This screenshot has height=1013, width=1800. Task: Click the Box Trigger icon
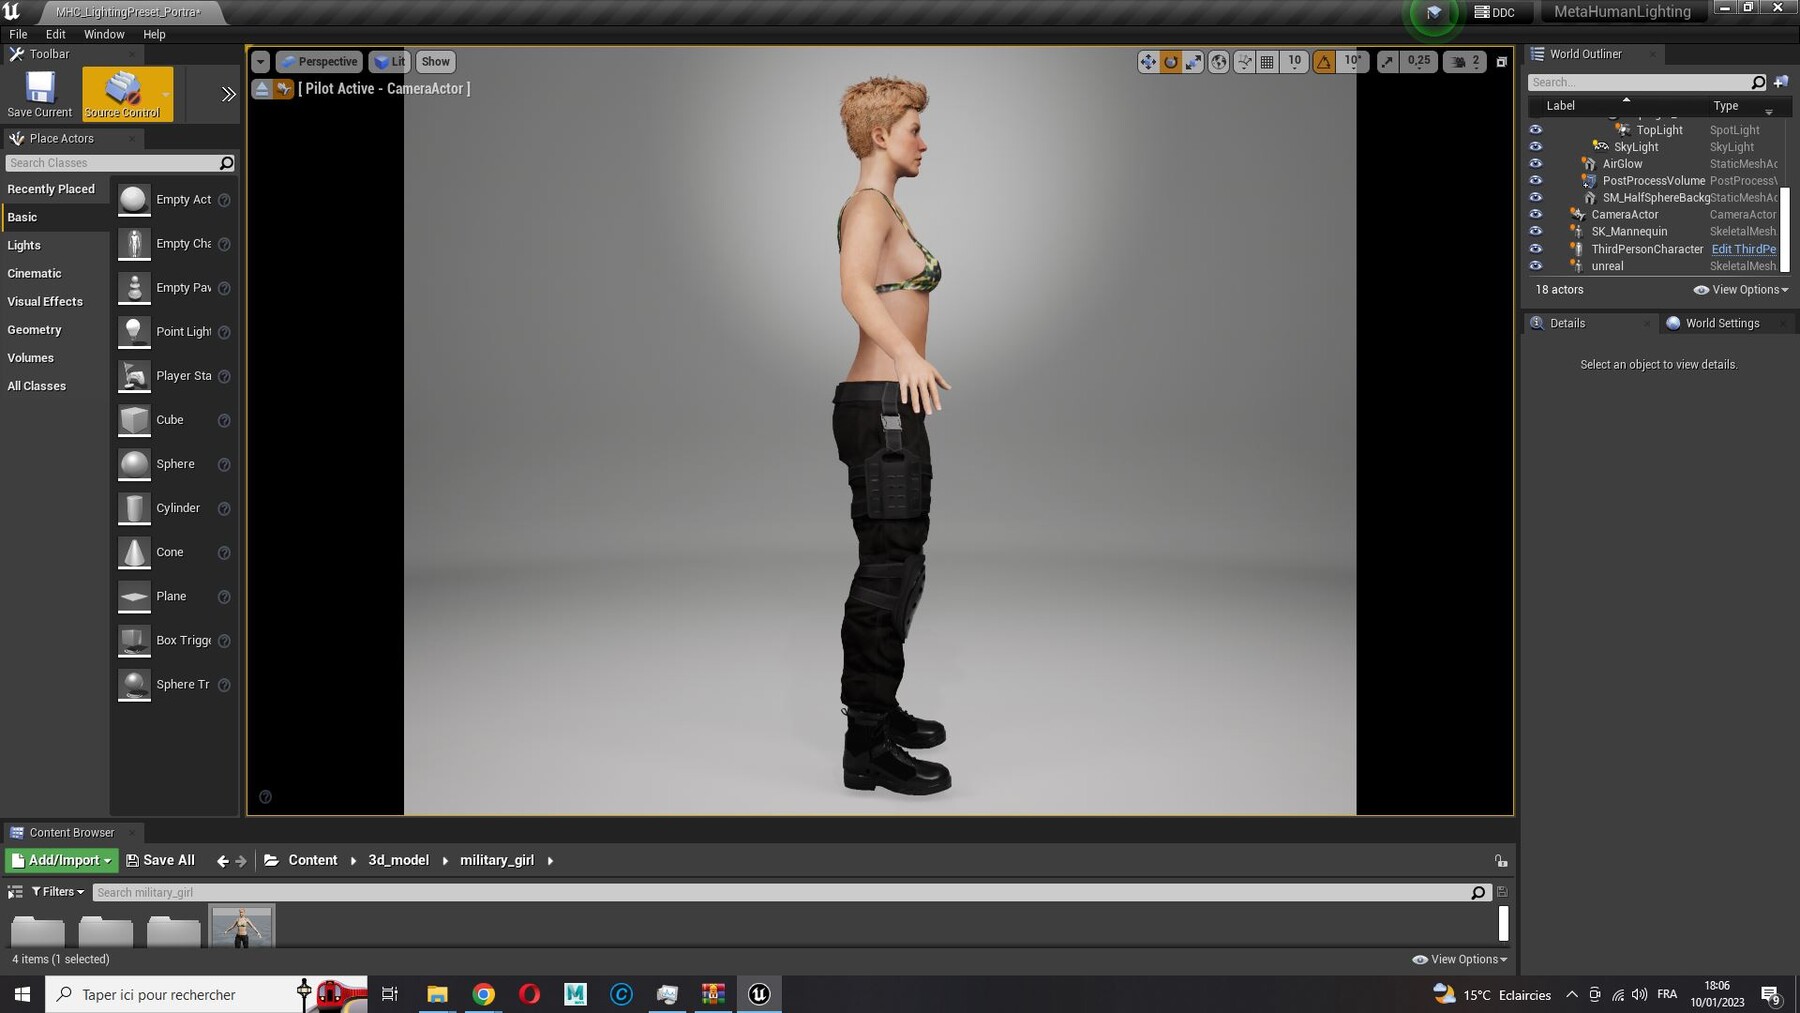134,641
